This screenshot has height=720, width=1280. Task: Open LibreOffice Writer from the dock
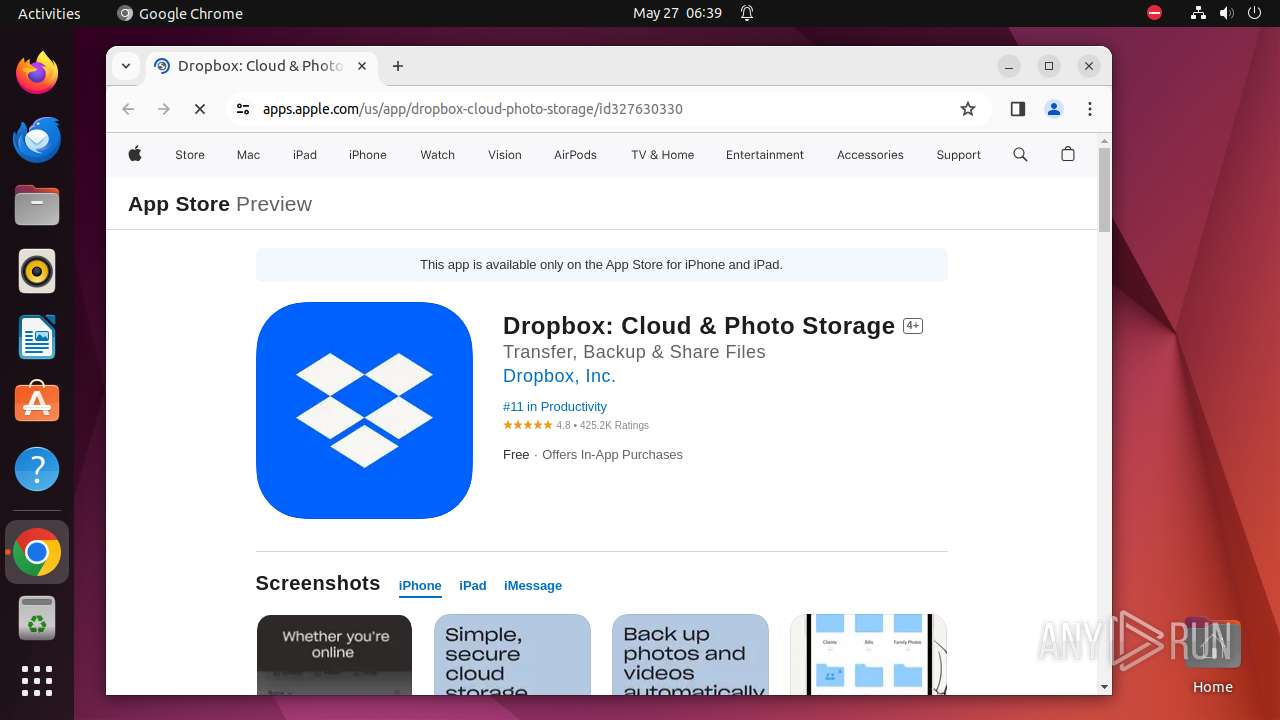pos(37,337)
